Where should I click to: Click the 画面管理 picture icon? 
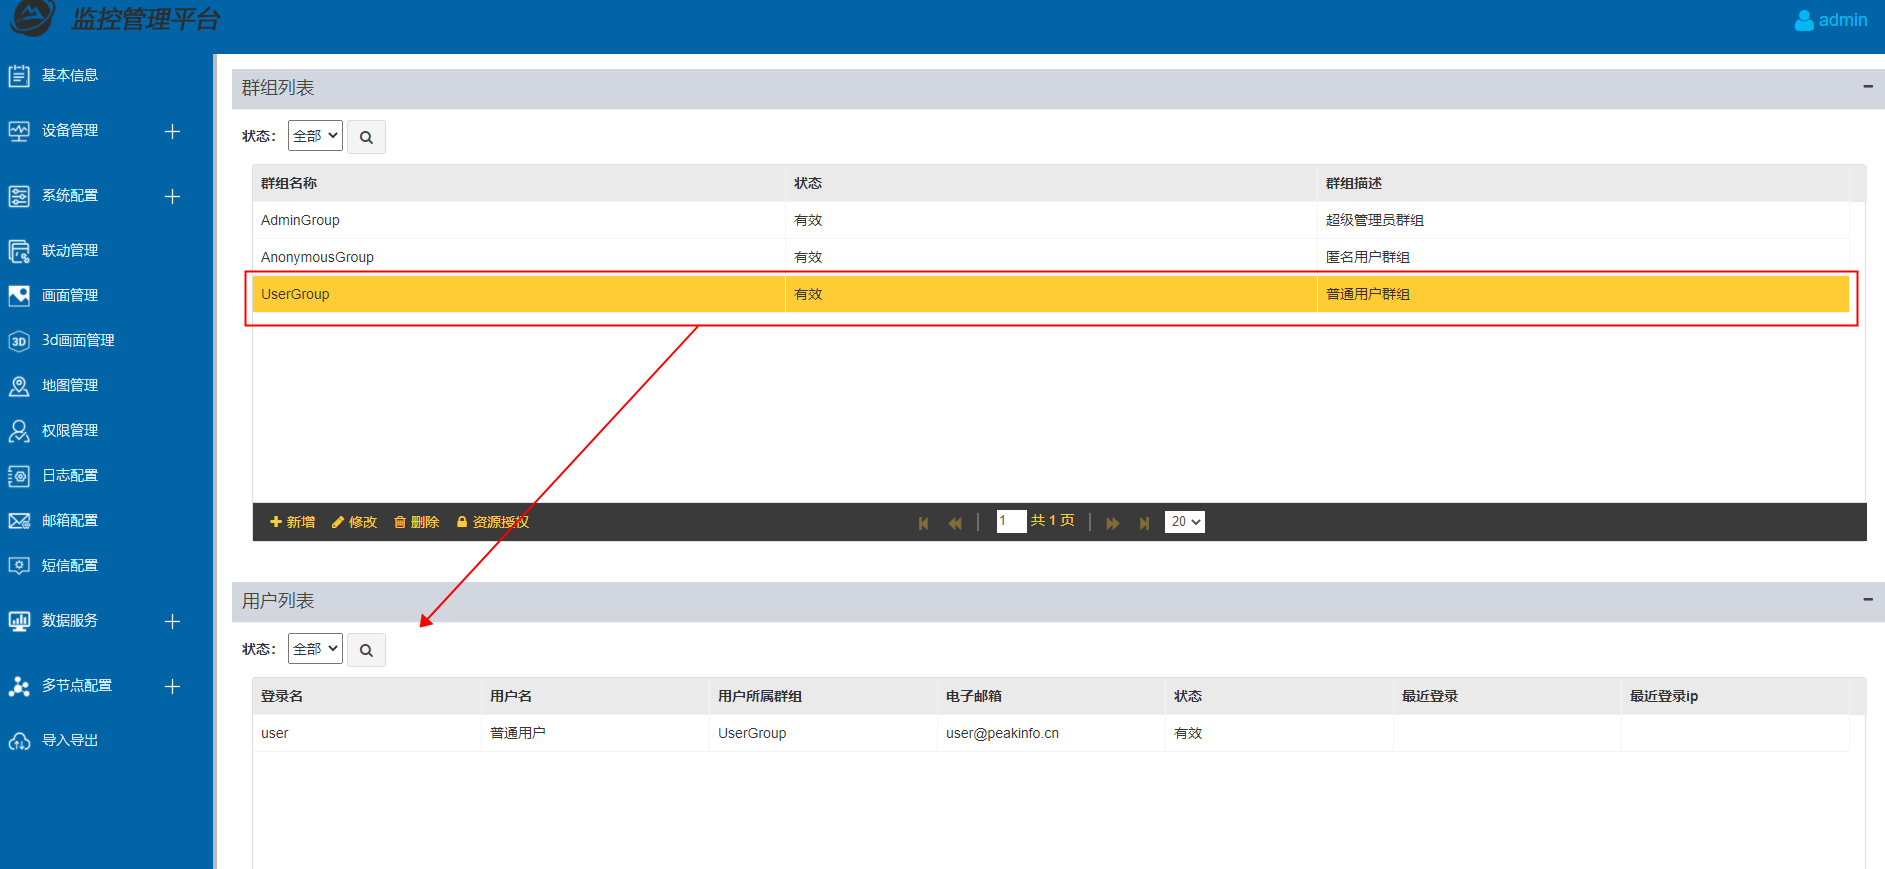point(19,296)
